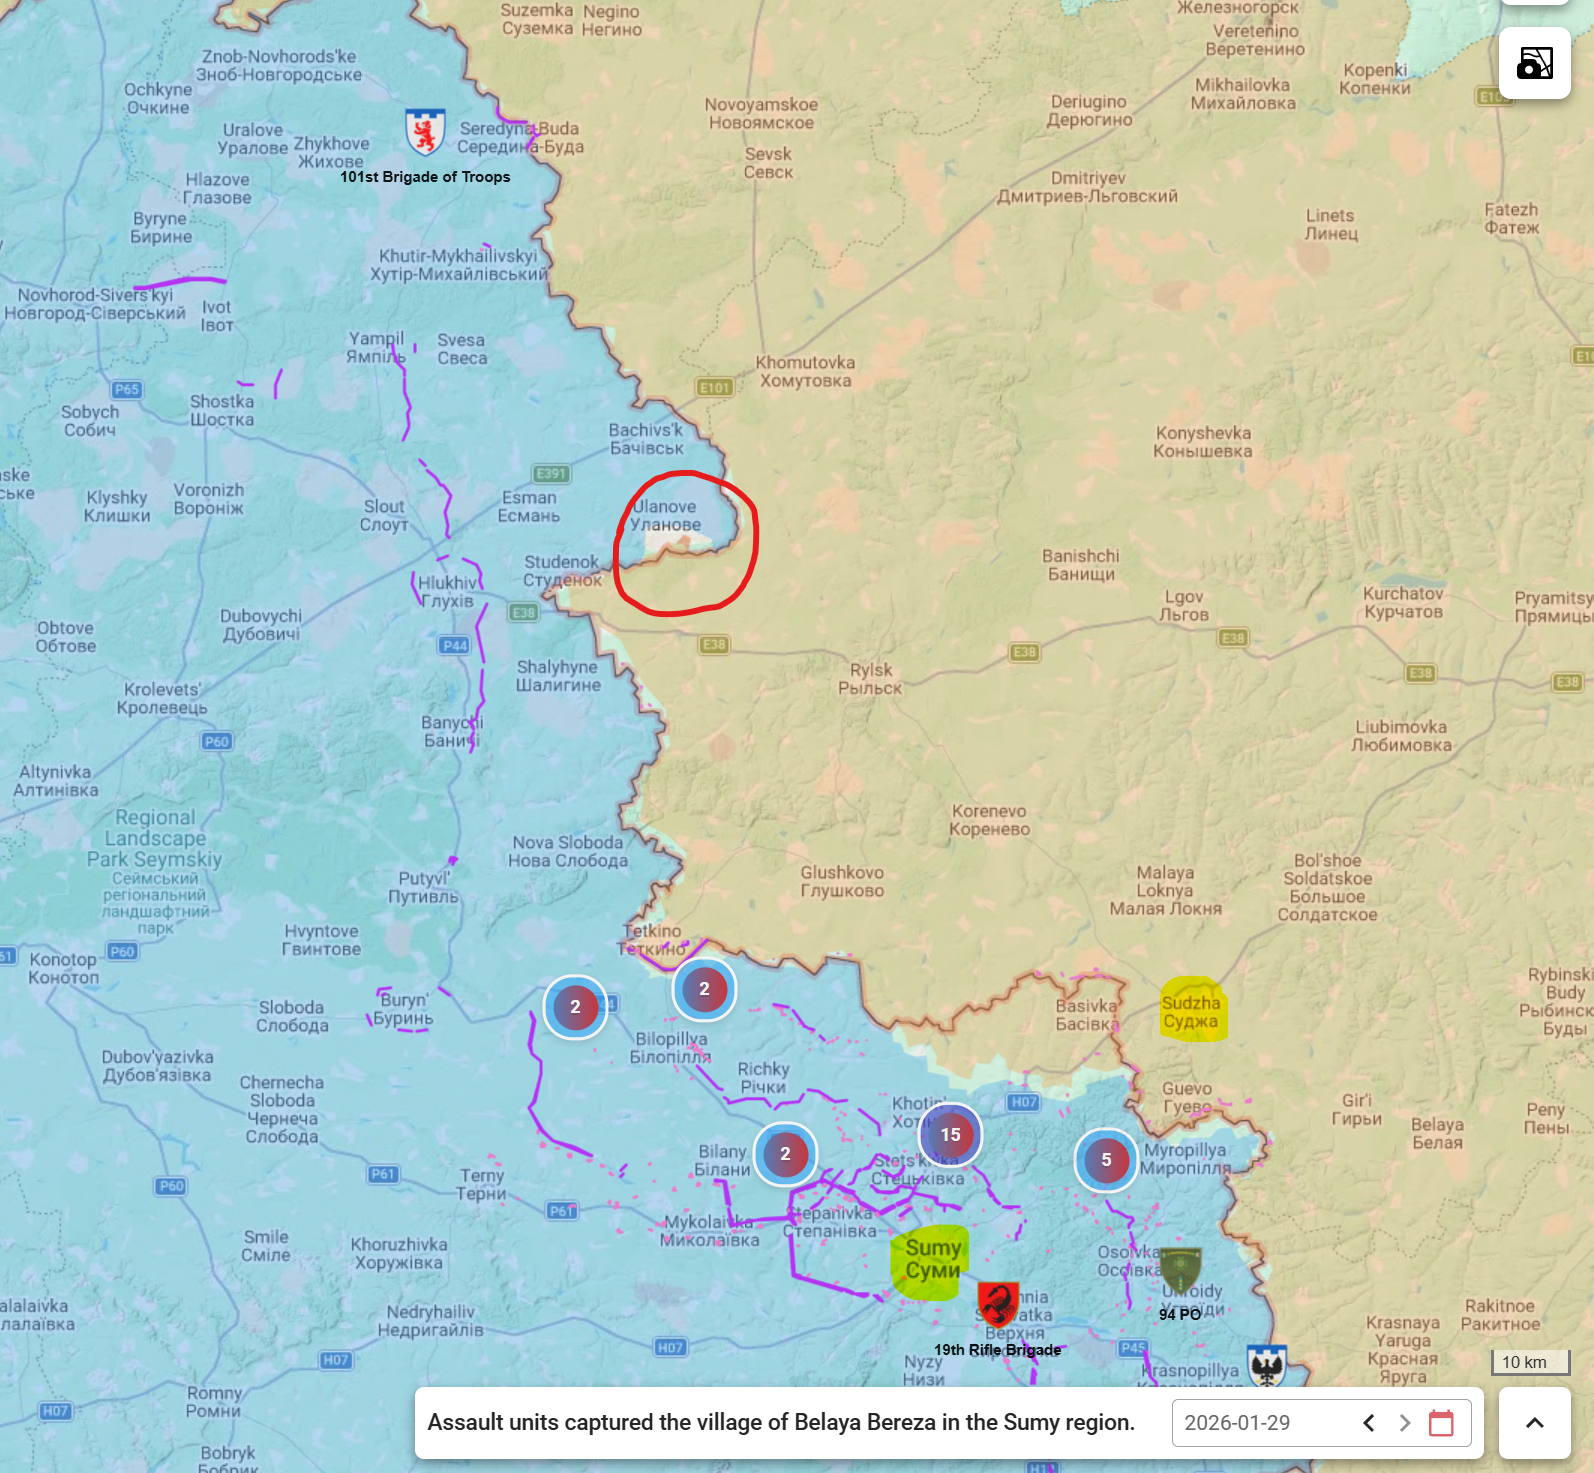Select the Sudzha town label
The height and width of the screenshot is (1473, 1594).
[x=1191, y=1012]
